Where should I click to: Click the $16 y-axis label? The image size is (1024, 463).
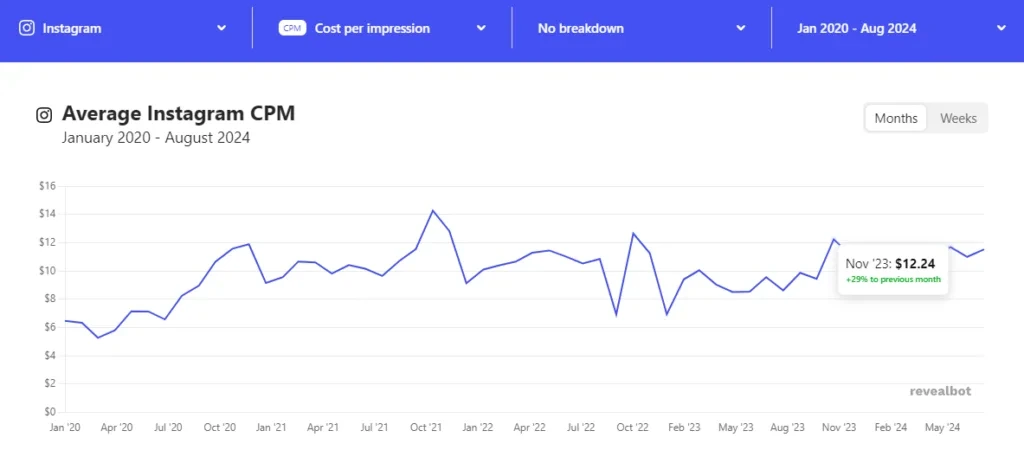click(x=48, y=186)
